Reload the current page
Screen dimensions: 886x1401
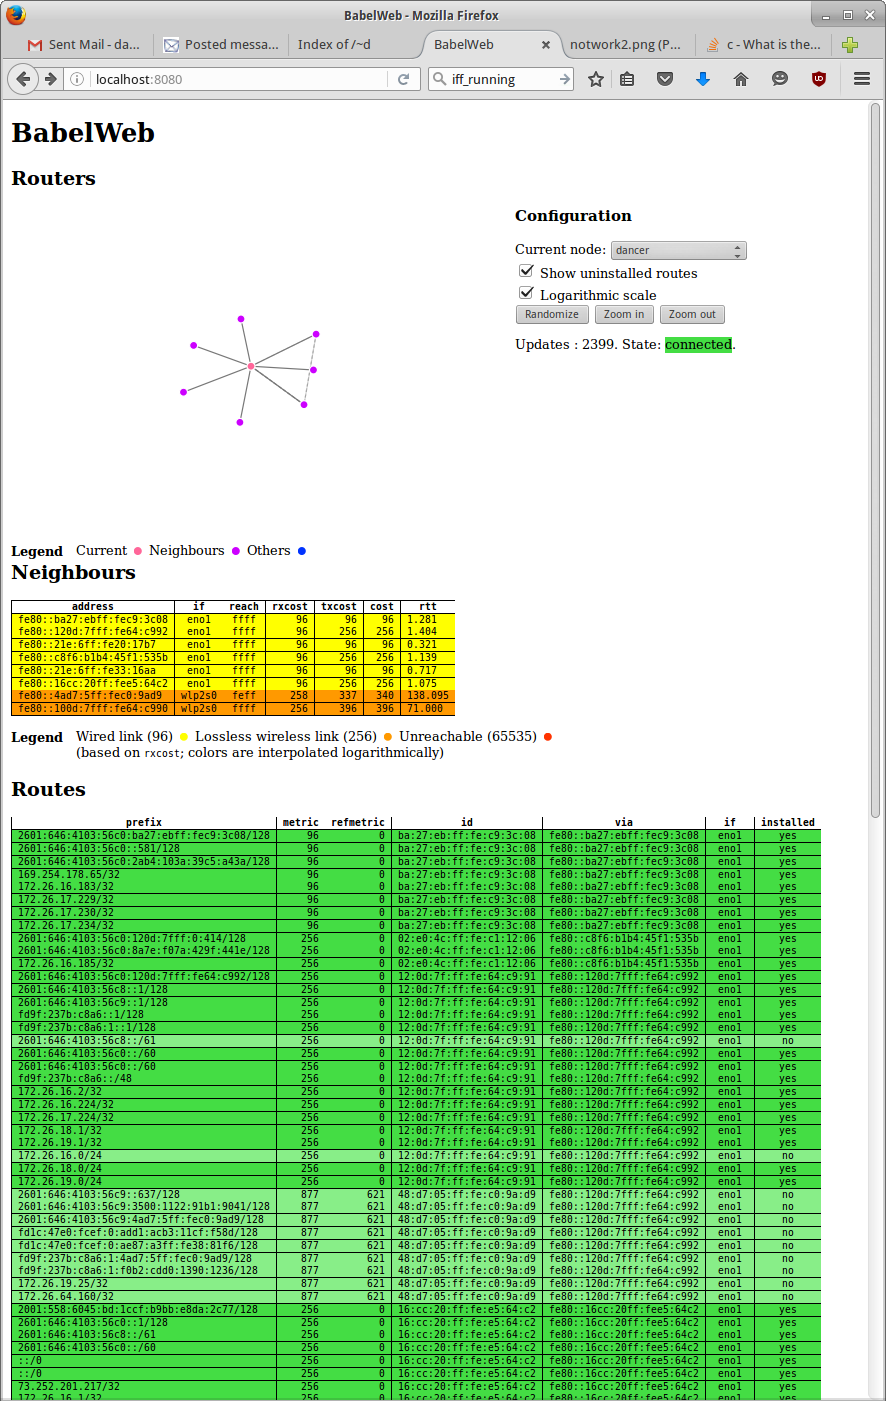click(x=404, y=79)
